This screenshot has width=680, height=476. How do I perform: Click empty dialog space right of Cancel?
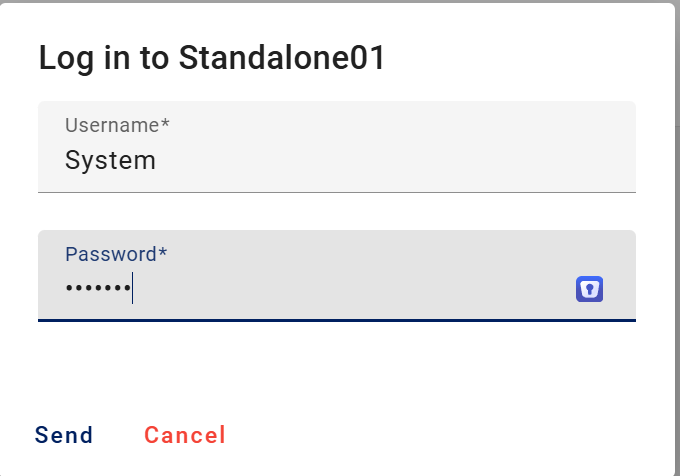point(450,435)
